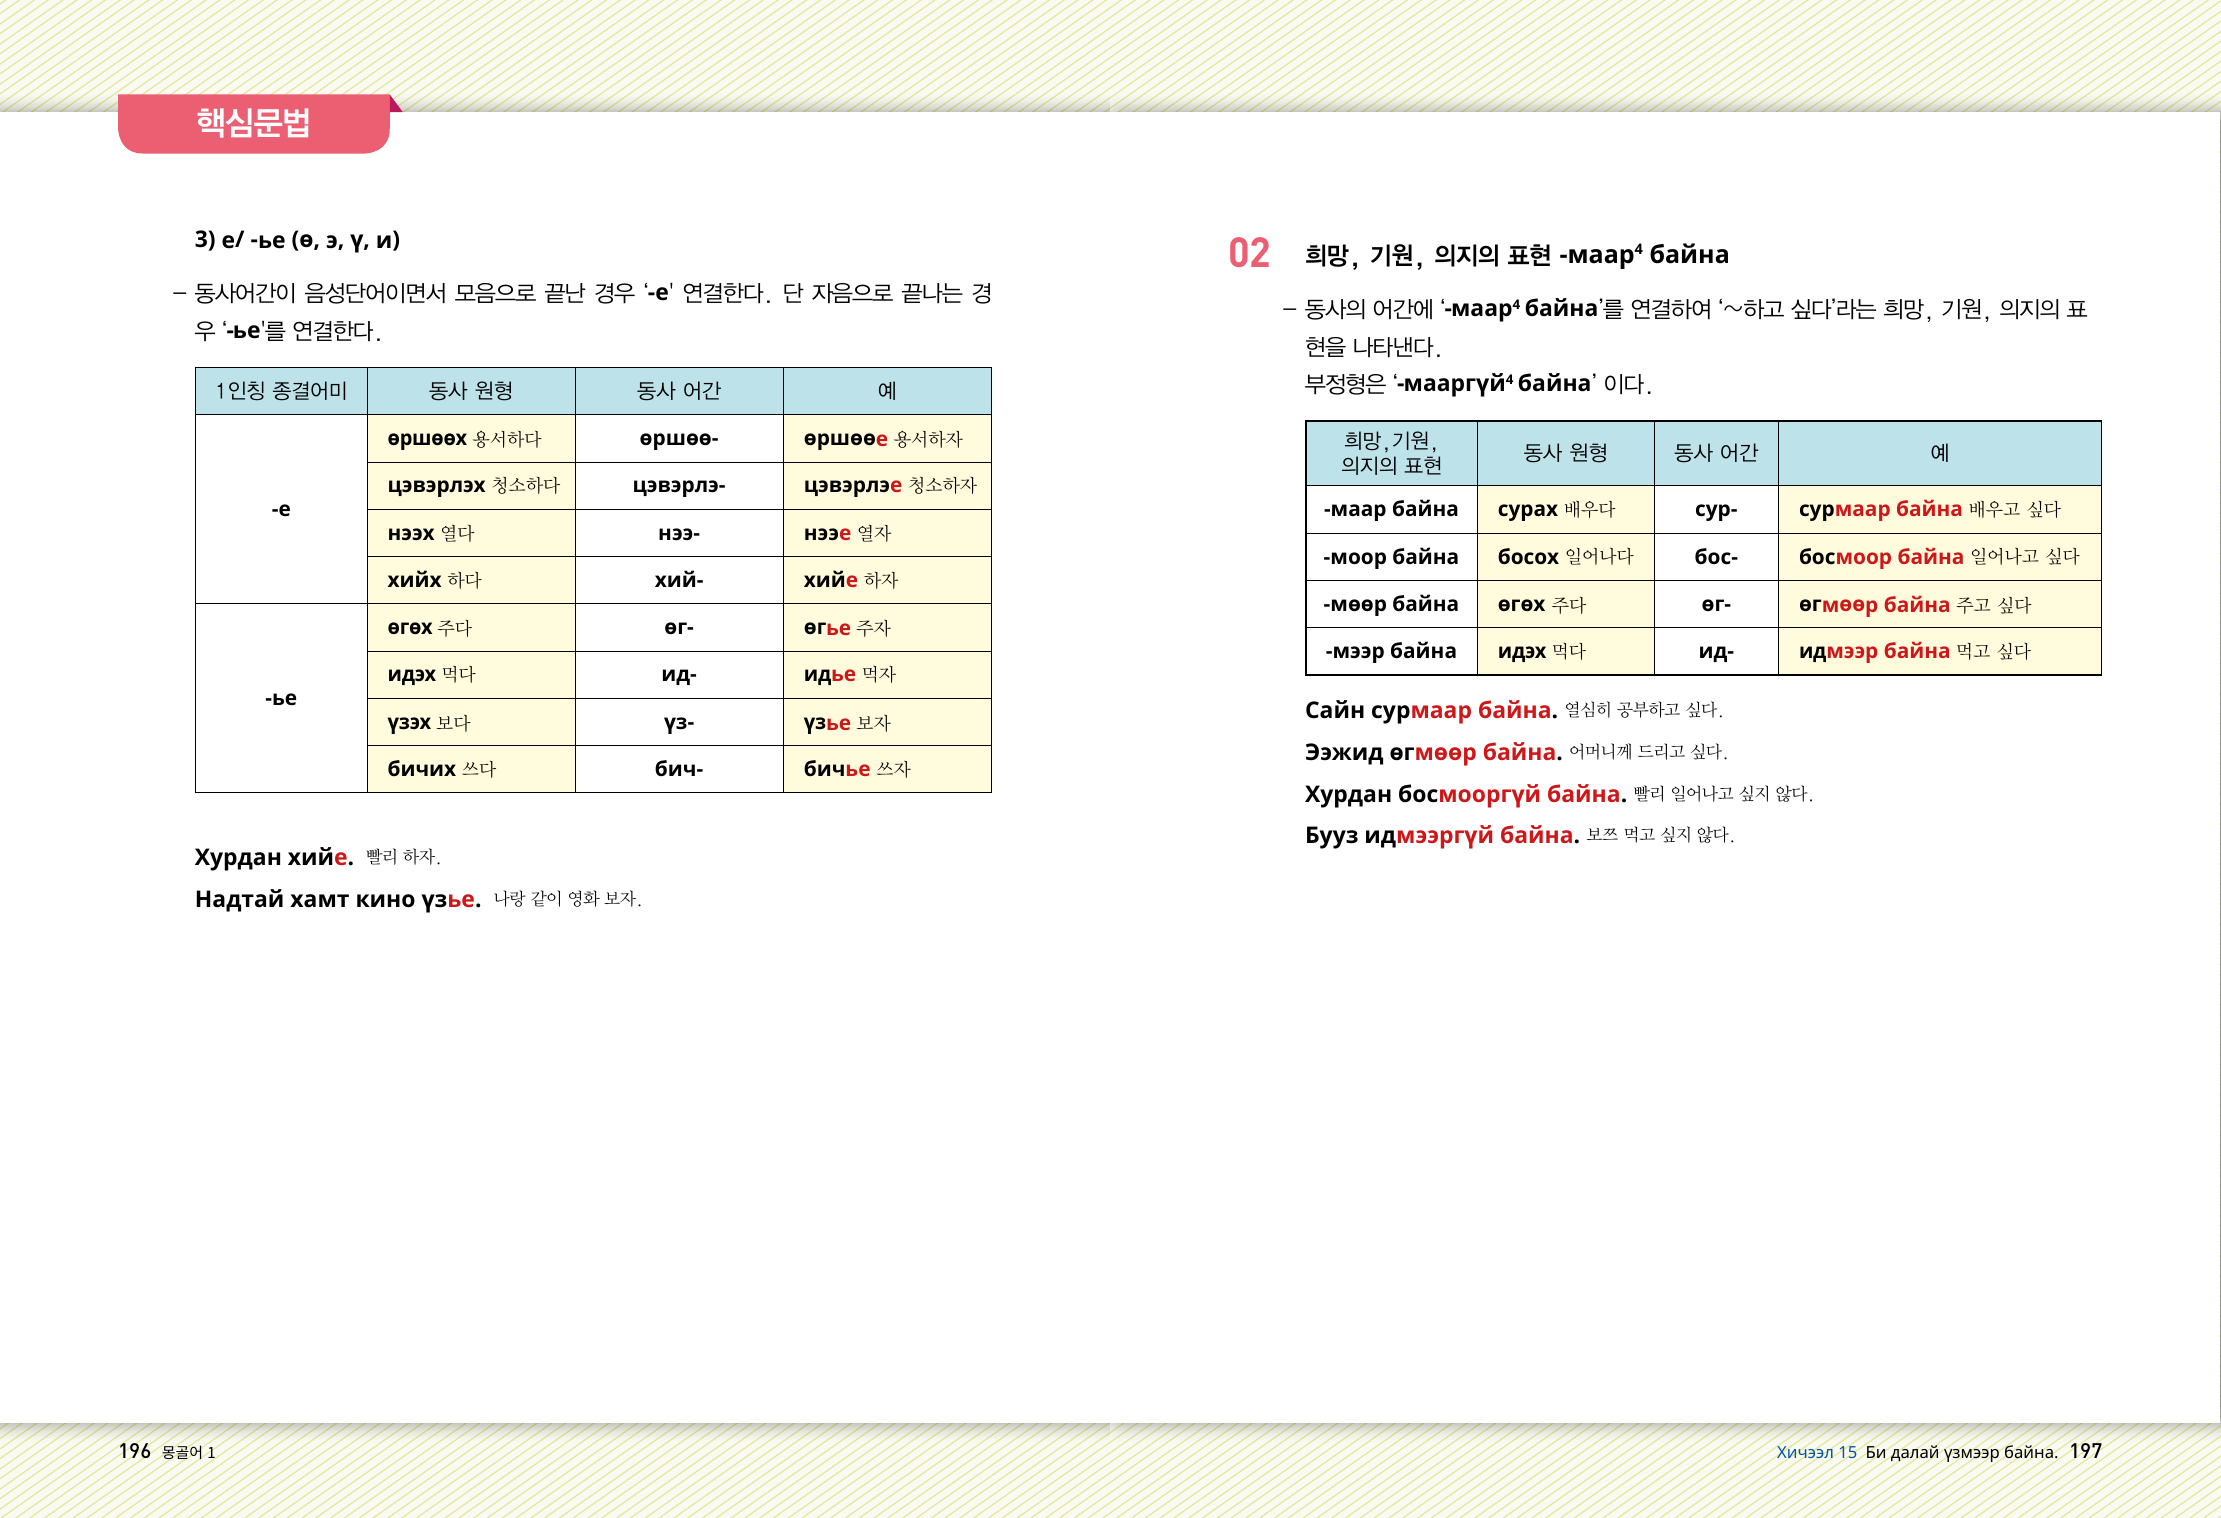Viewport: 2221px width, 1518px height.
Task: Click the sentence Сайн сурмаар байна
Action: tap(1430, 710)
